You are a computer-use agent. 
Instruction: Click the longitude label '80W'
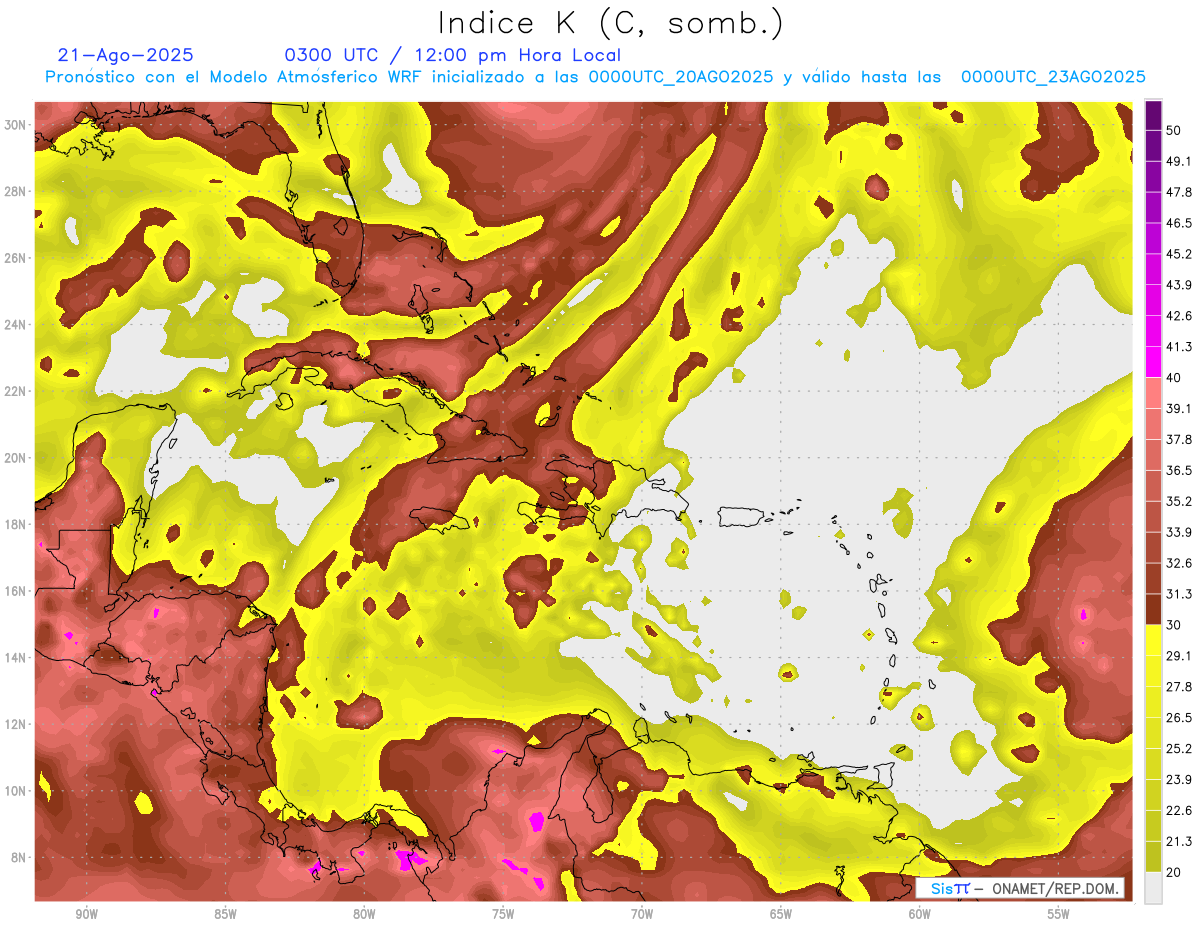tap(364, 914)
